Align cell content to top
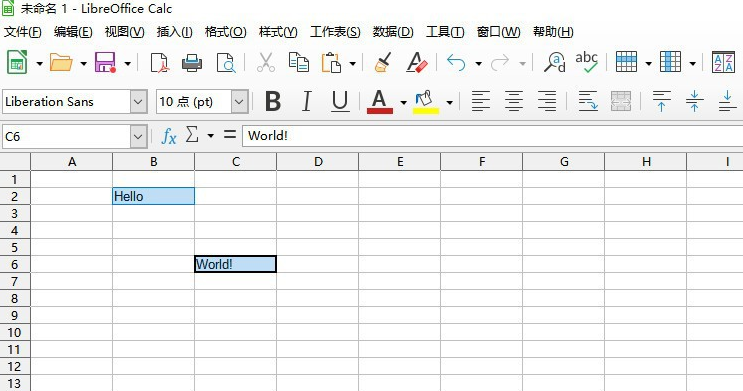The height and width of the screenshot is (391, 743). (661, 101)
